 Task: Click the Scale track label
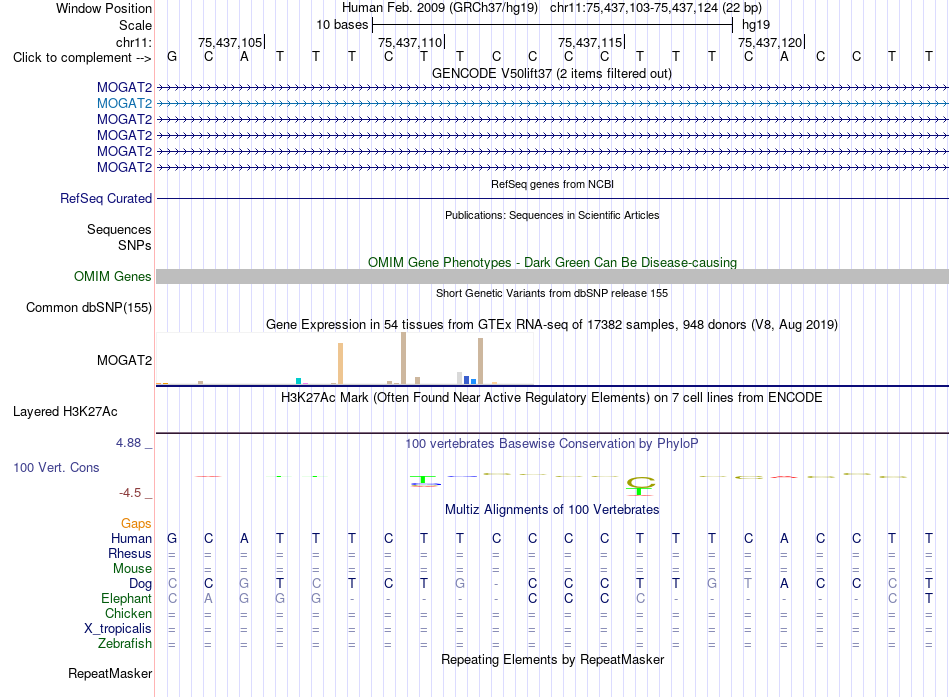(x=135, y=25)
